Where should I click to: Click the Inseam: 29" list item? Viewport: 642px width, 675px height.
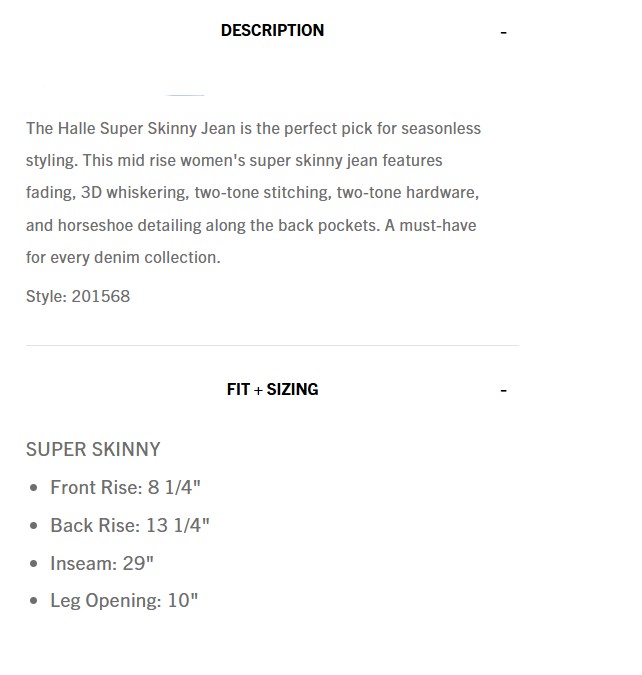[x=102, y=563]
